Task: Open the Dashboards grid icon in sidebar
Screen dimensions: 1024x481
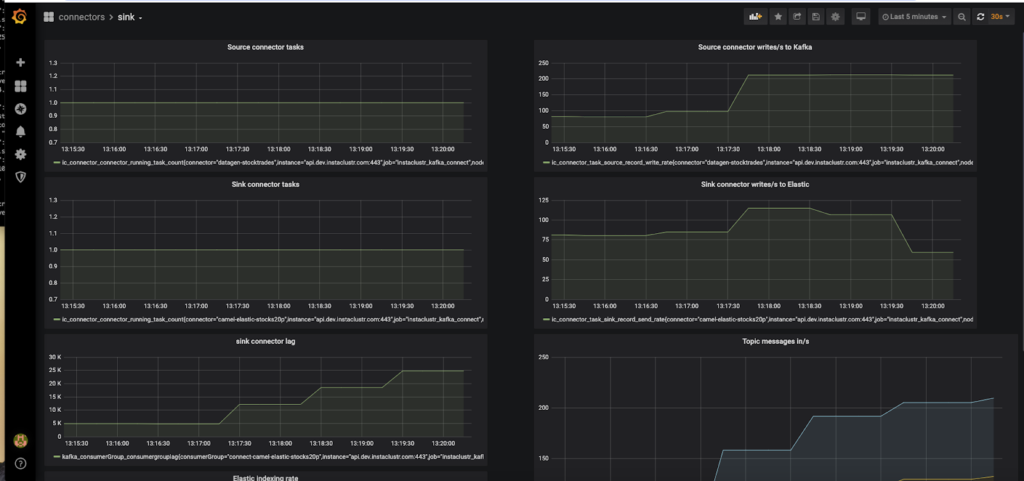Action: 20,86
